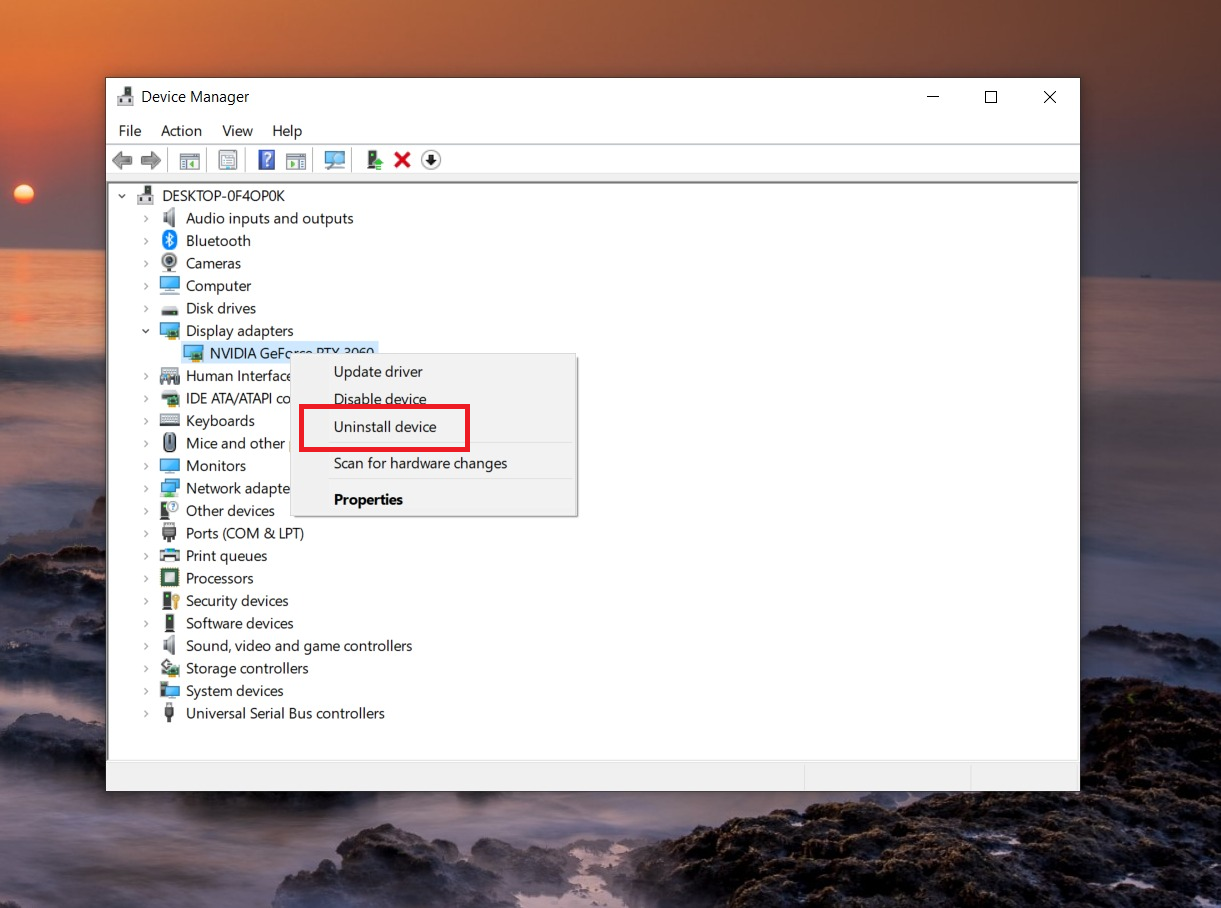Click the forward navigation arrow icon

[x=150, y=160]
